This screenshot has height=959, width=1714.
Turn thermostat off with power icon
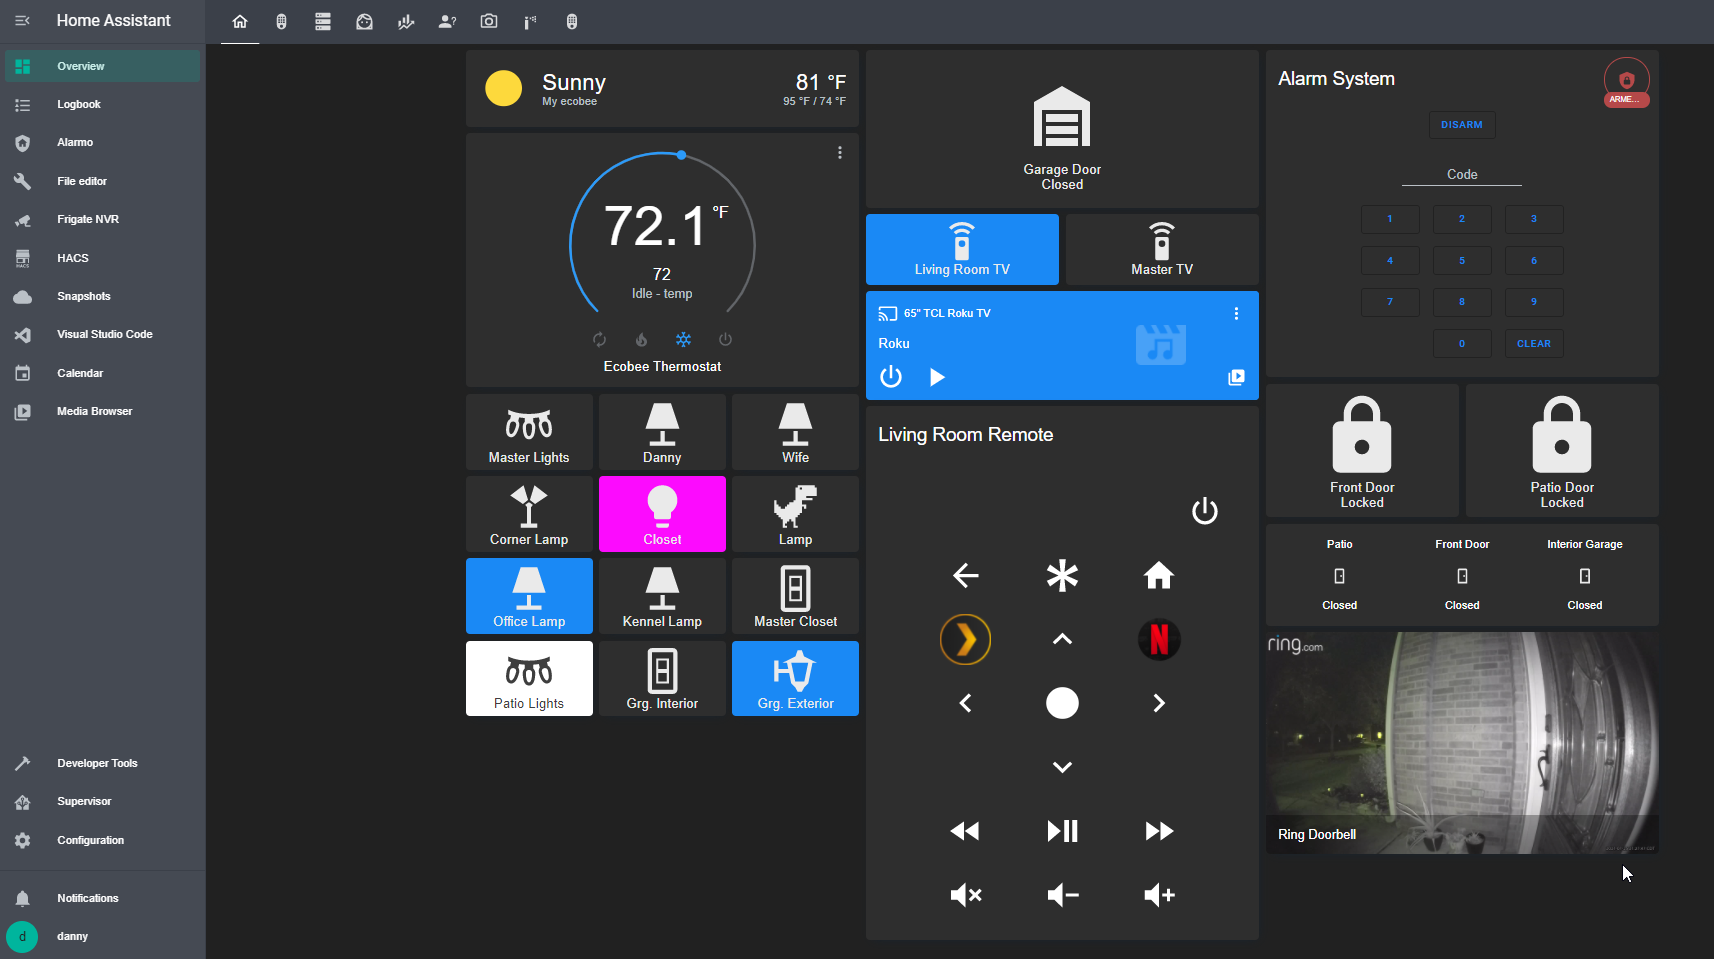(725, 340)
